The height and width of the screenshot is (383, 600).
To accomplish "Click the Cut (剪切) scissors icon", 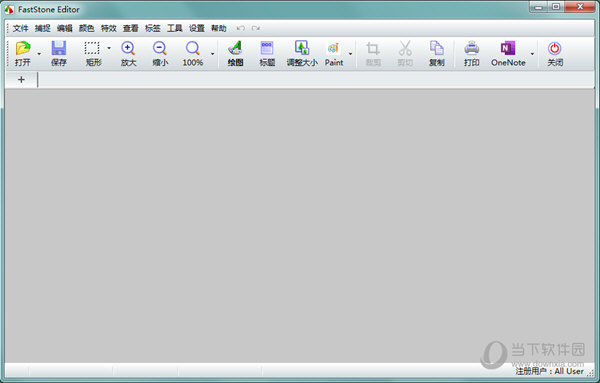I will 405,48.
